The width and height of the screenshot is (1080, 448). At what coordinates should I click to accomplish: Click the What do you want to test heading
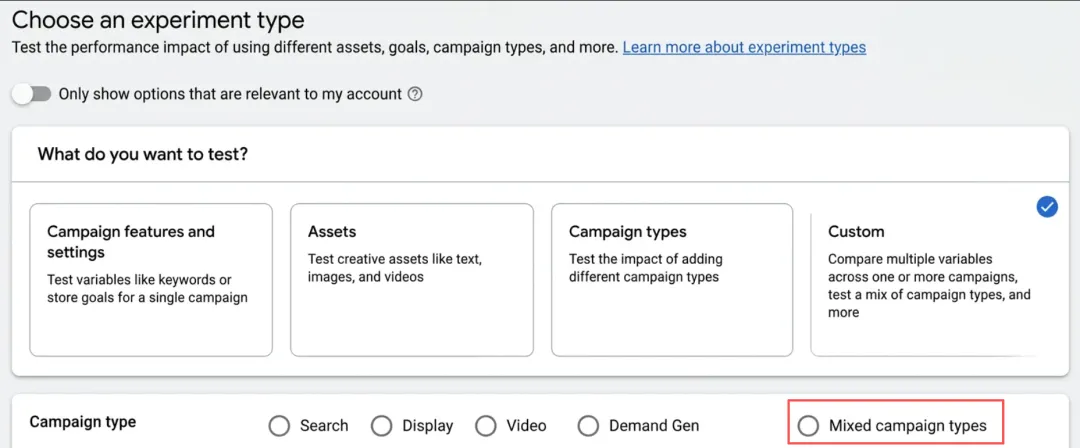pos(143,154)
